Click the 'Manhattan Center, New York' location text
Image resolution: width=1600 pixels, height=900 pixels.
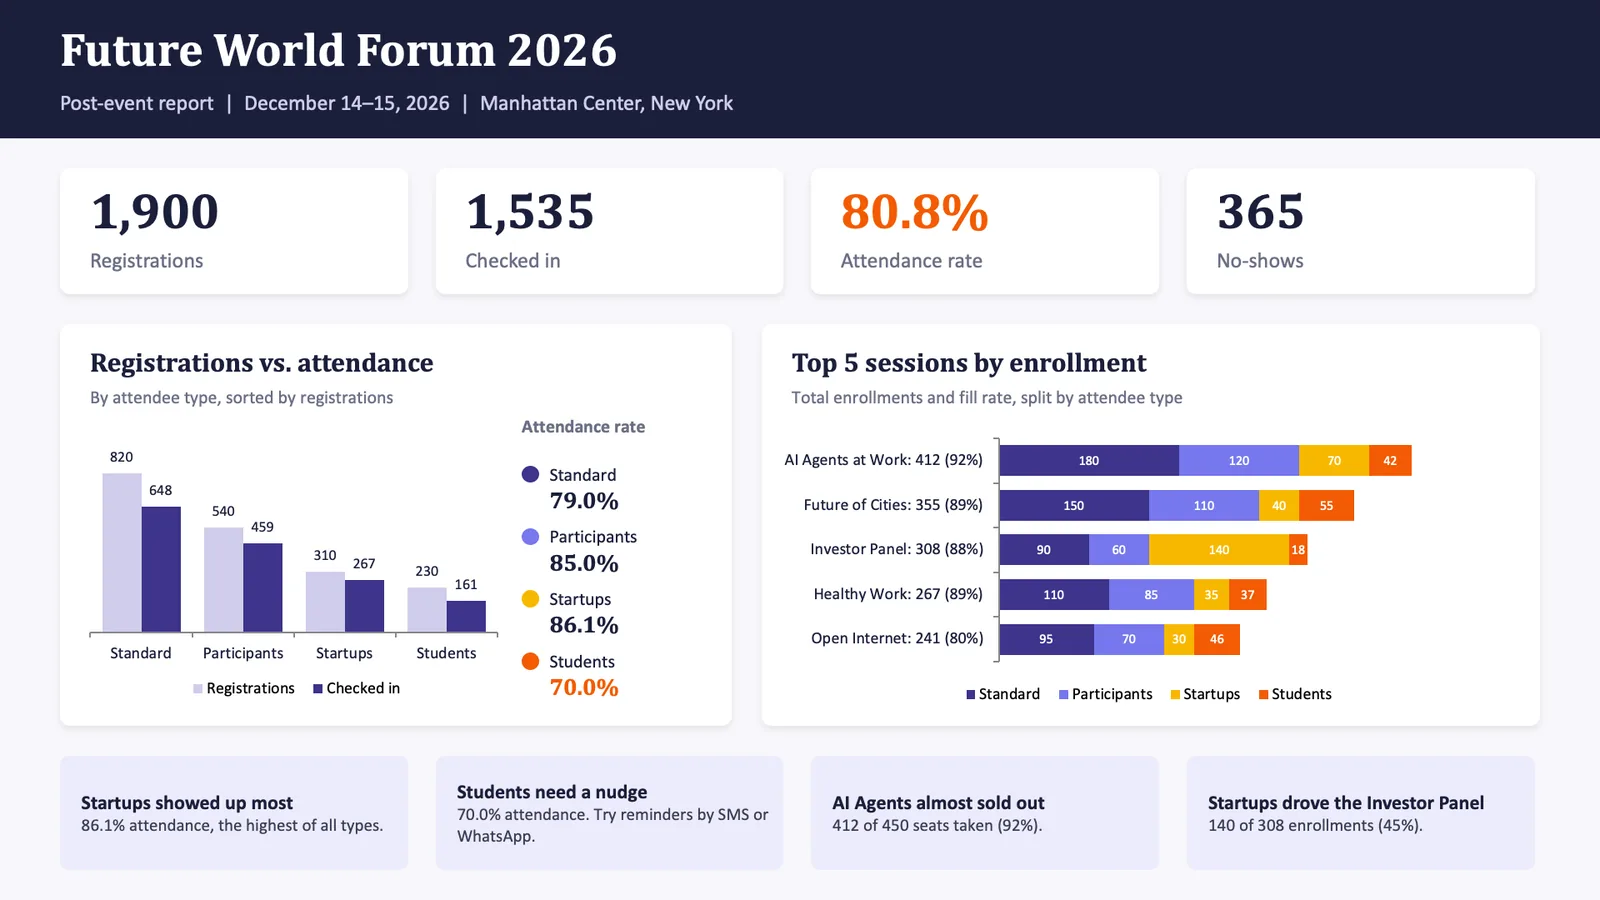pos(606,103)
